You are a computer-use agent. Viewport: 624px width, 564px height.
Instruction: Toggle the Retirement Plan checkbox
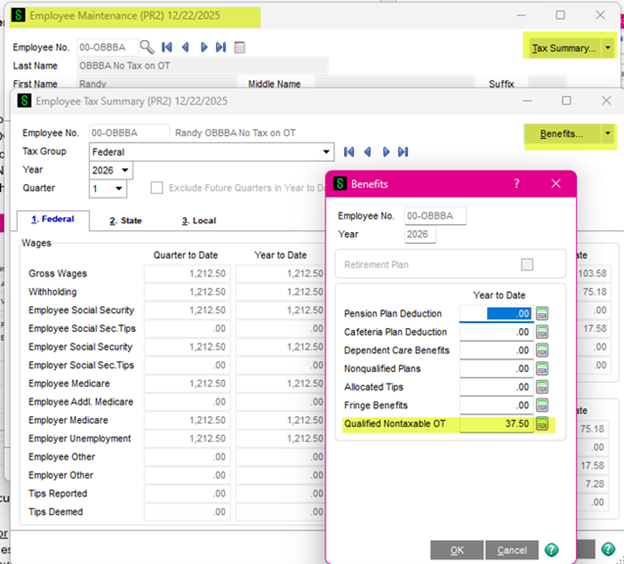click(527, 265)
